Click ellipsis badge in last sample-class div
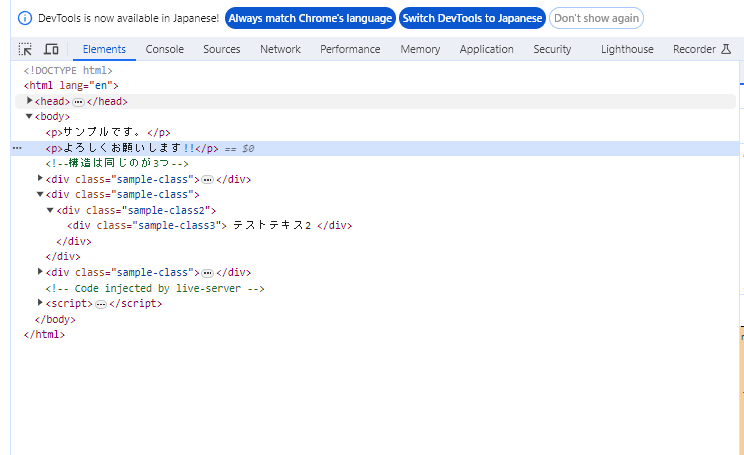 pos(207,273)
